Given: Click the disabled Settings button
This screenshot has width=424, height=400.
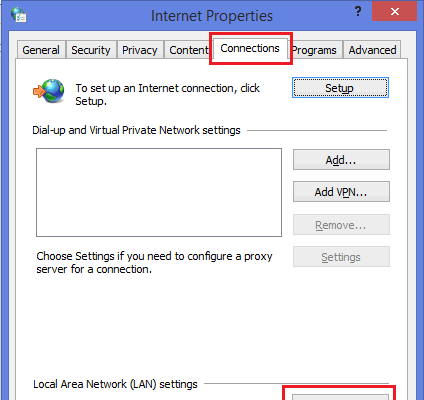Looking at the screenshot, I should [x=341, y=257].
